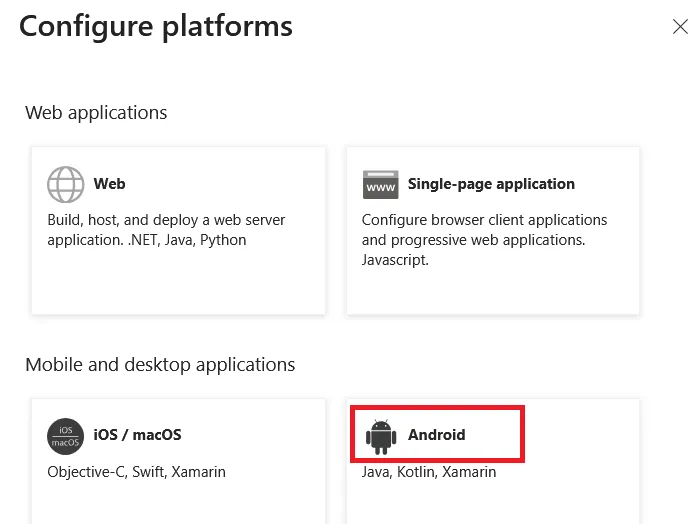Viewport: 696px width, 524px height.
Task: Click the www browser icon
Action: click(380, 185)
